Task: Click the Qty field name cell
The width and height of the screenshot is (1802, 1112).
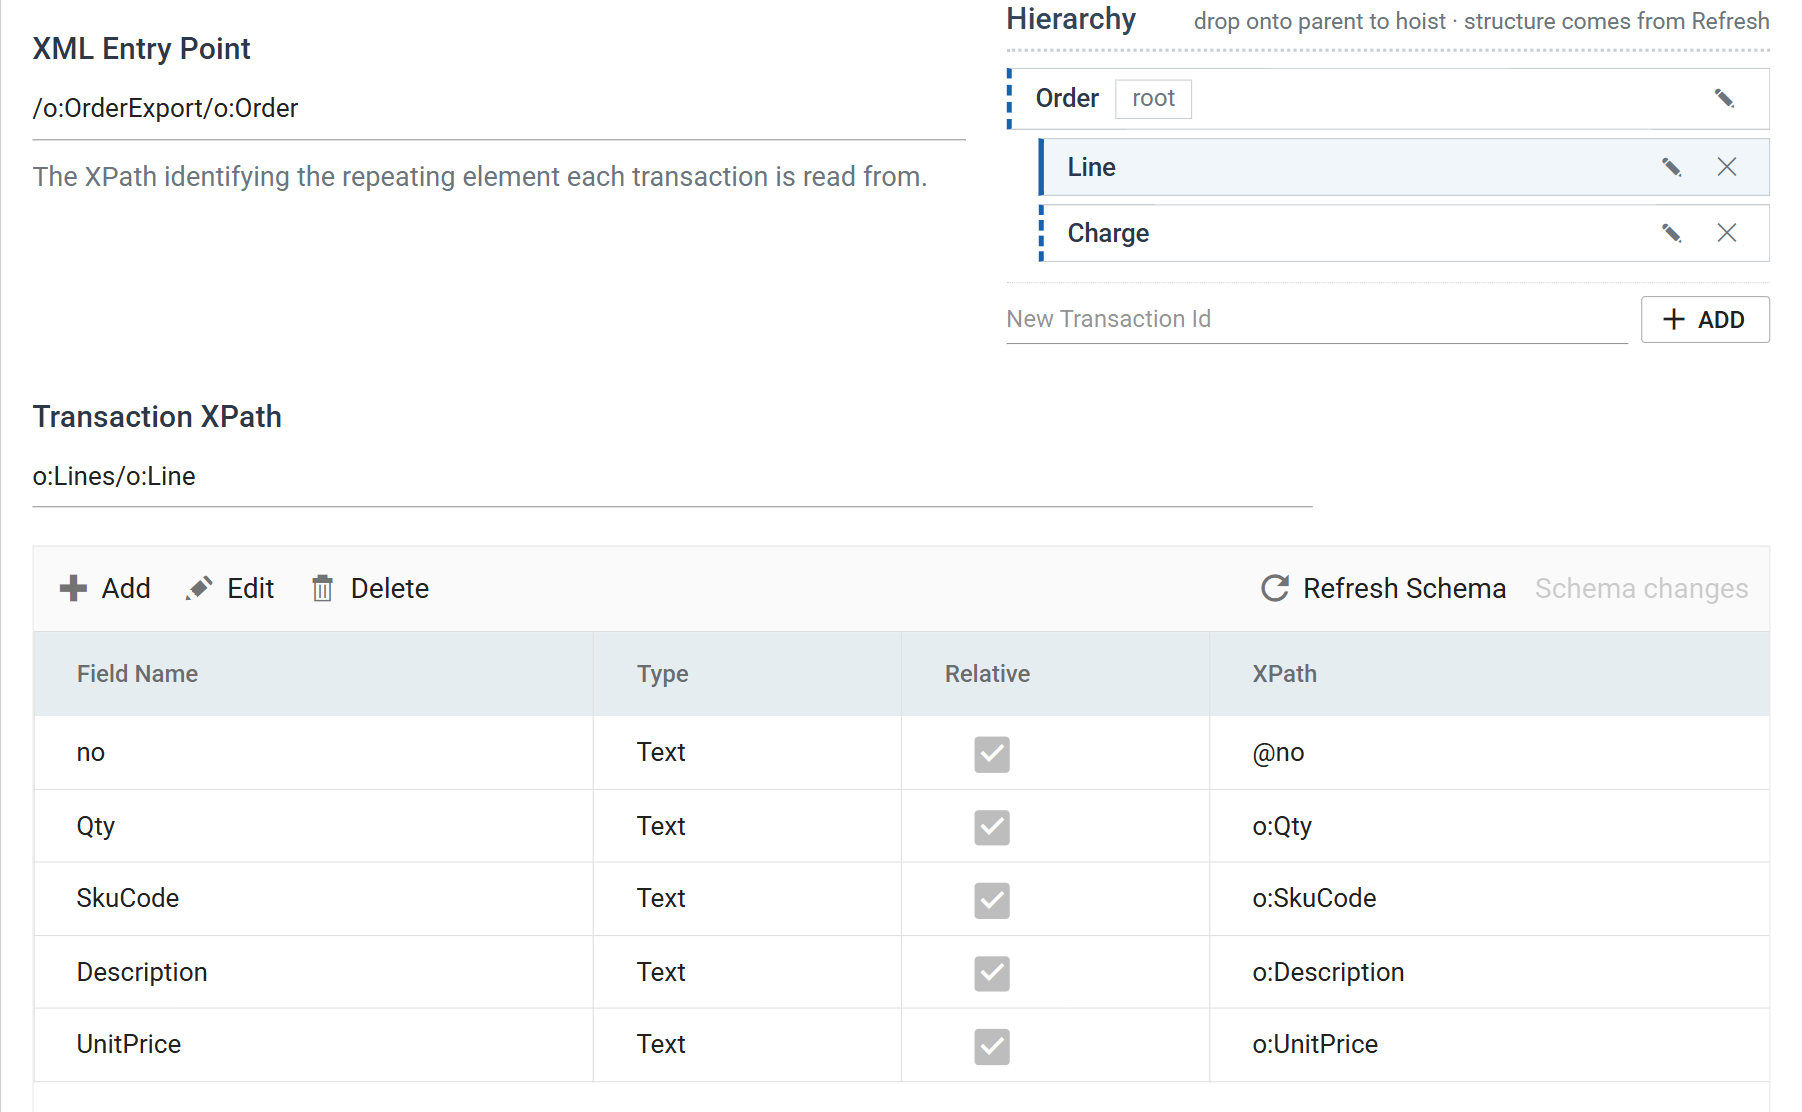Action: 313,826
